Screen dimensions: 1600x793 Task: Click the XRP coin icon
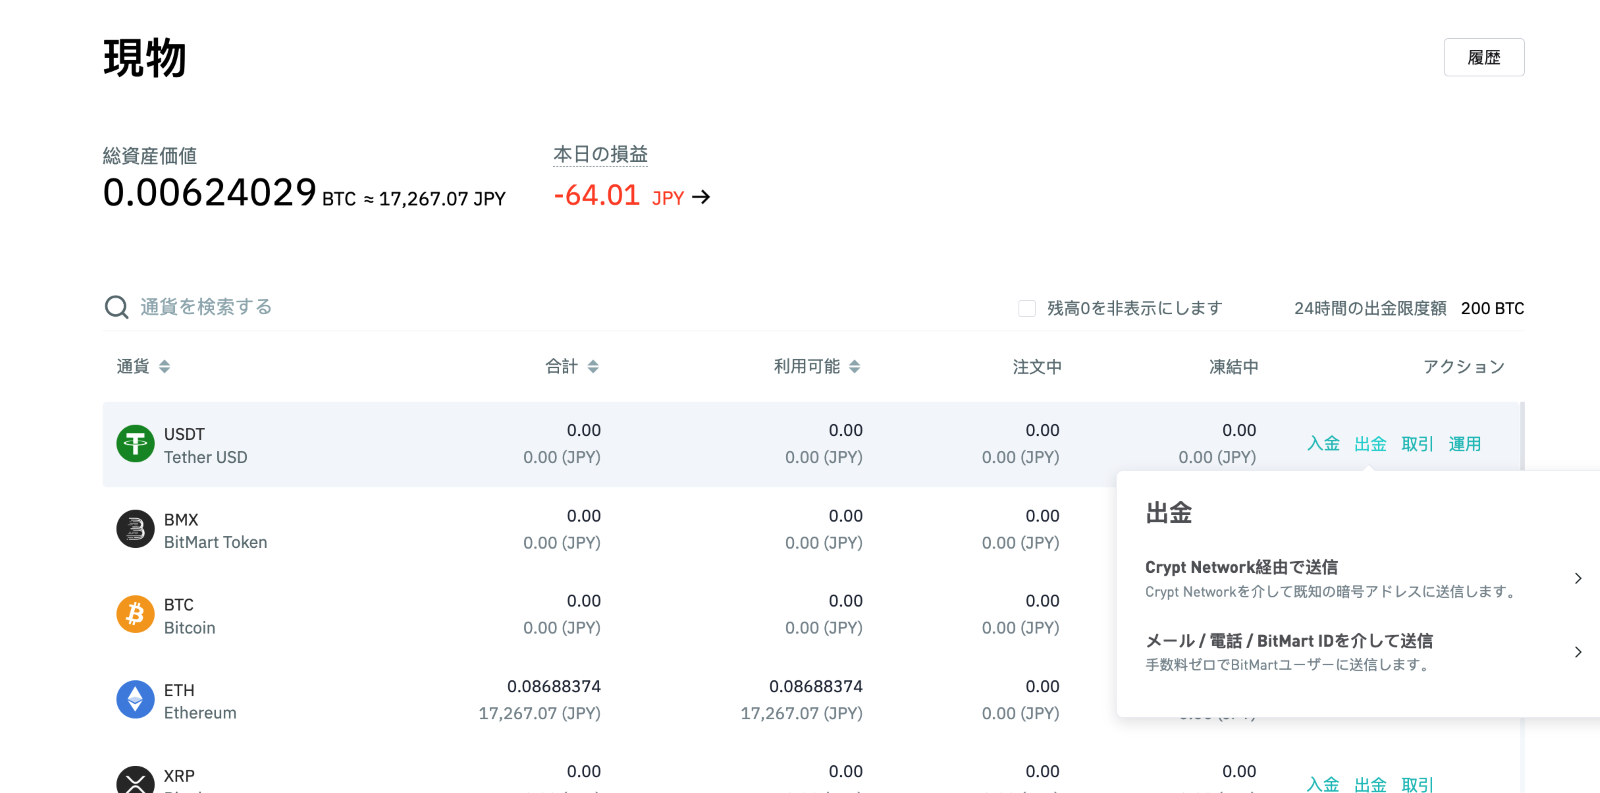click(x=135, y=780)
